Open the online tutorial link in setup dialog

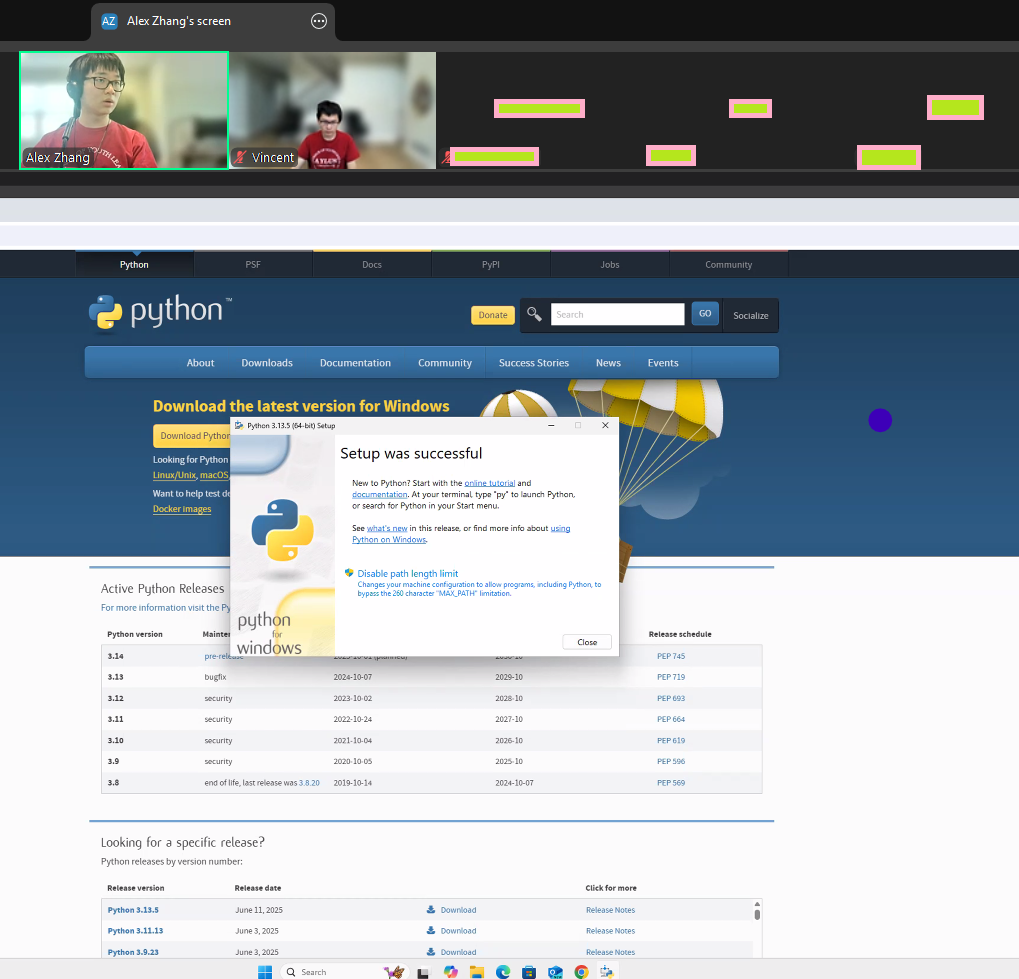[x=489, y=483]
